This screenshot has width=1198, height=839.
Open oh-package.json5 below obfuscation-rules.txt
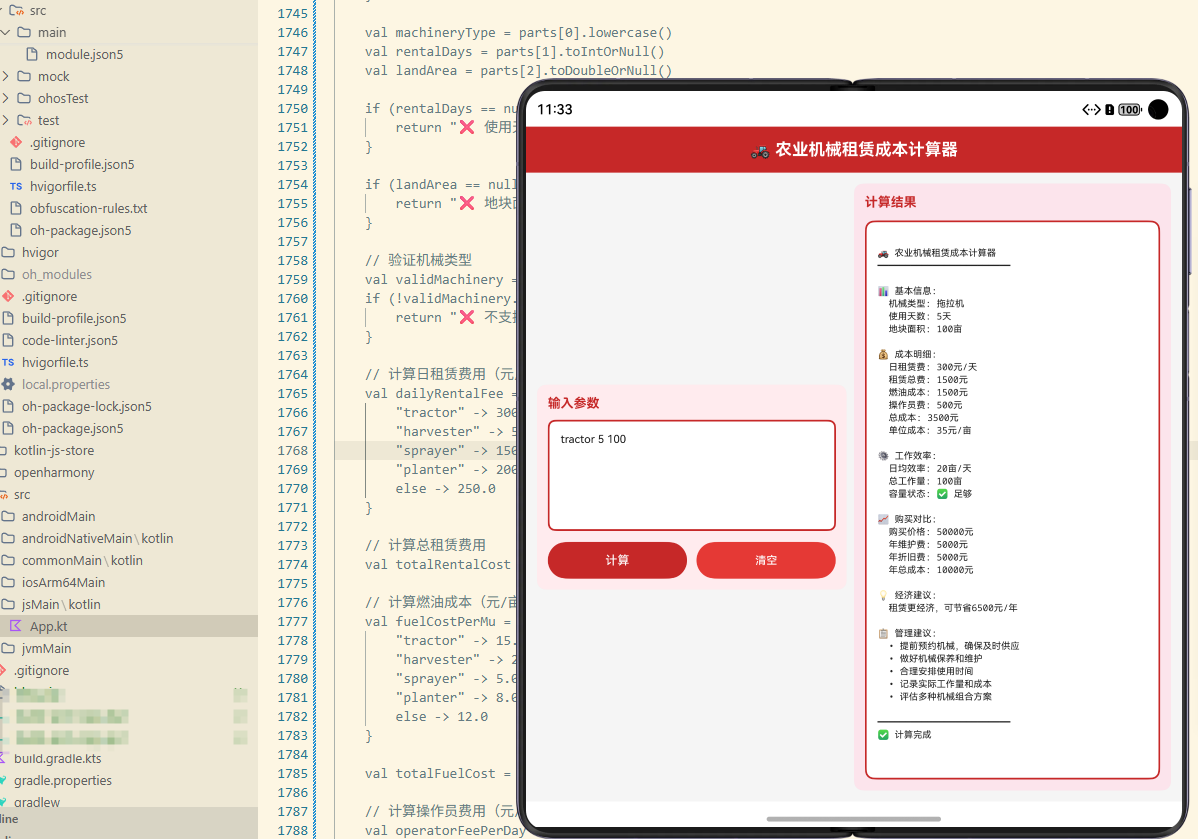[80, 231]
